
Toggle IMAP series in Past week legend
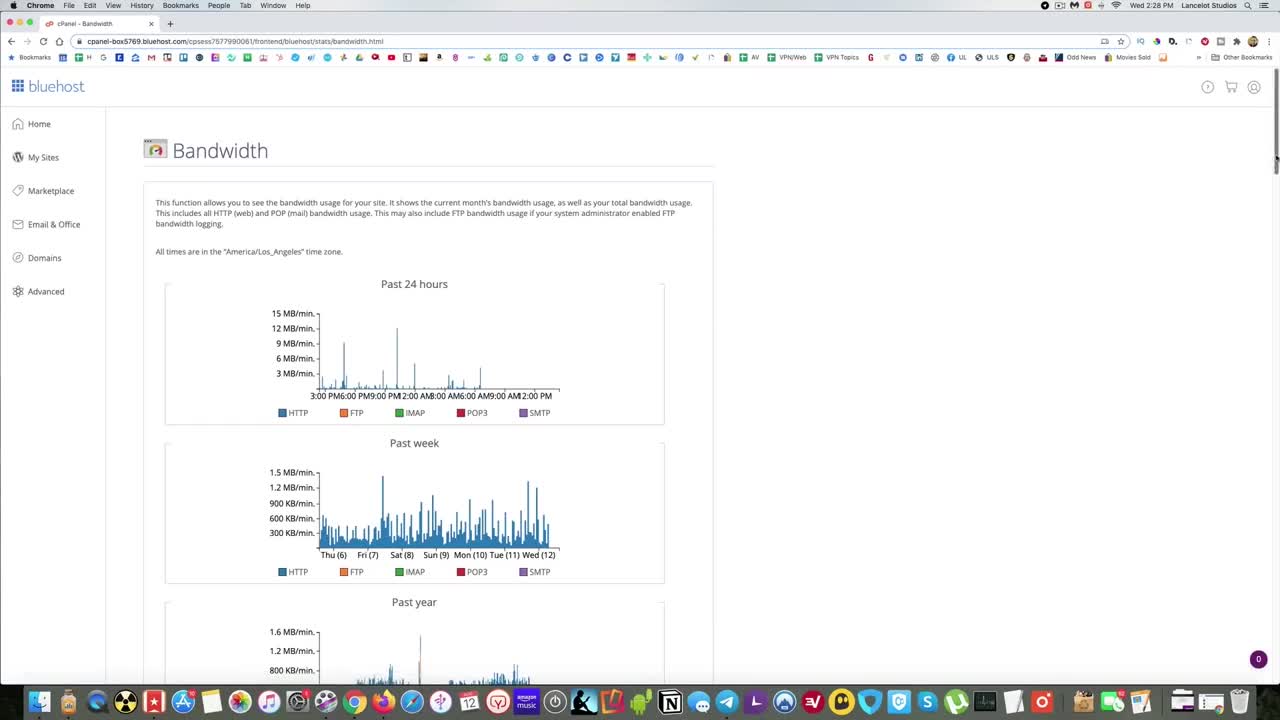(x=410, y=572)
